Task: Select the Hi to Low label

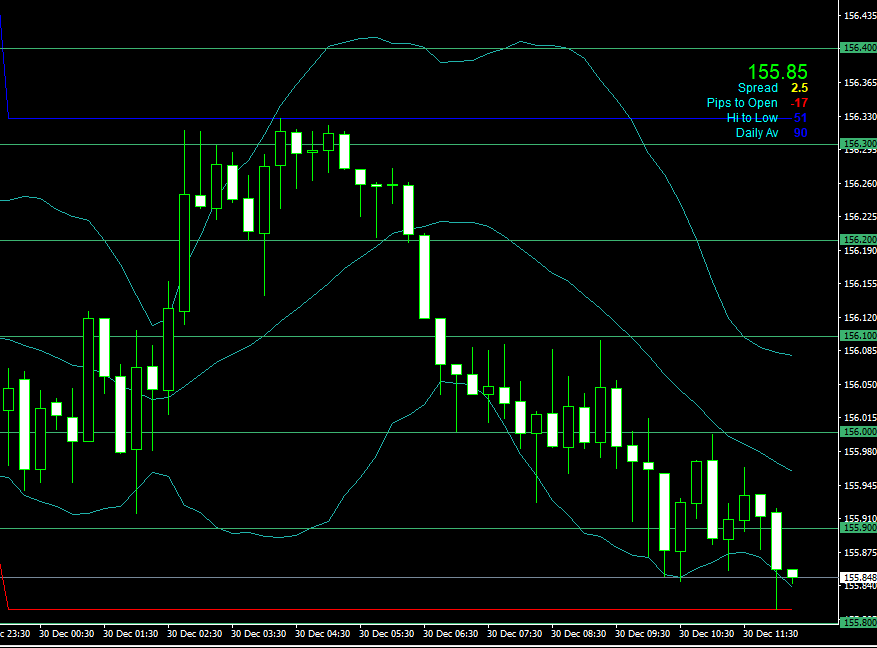Action: pos(751,118)
